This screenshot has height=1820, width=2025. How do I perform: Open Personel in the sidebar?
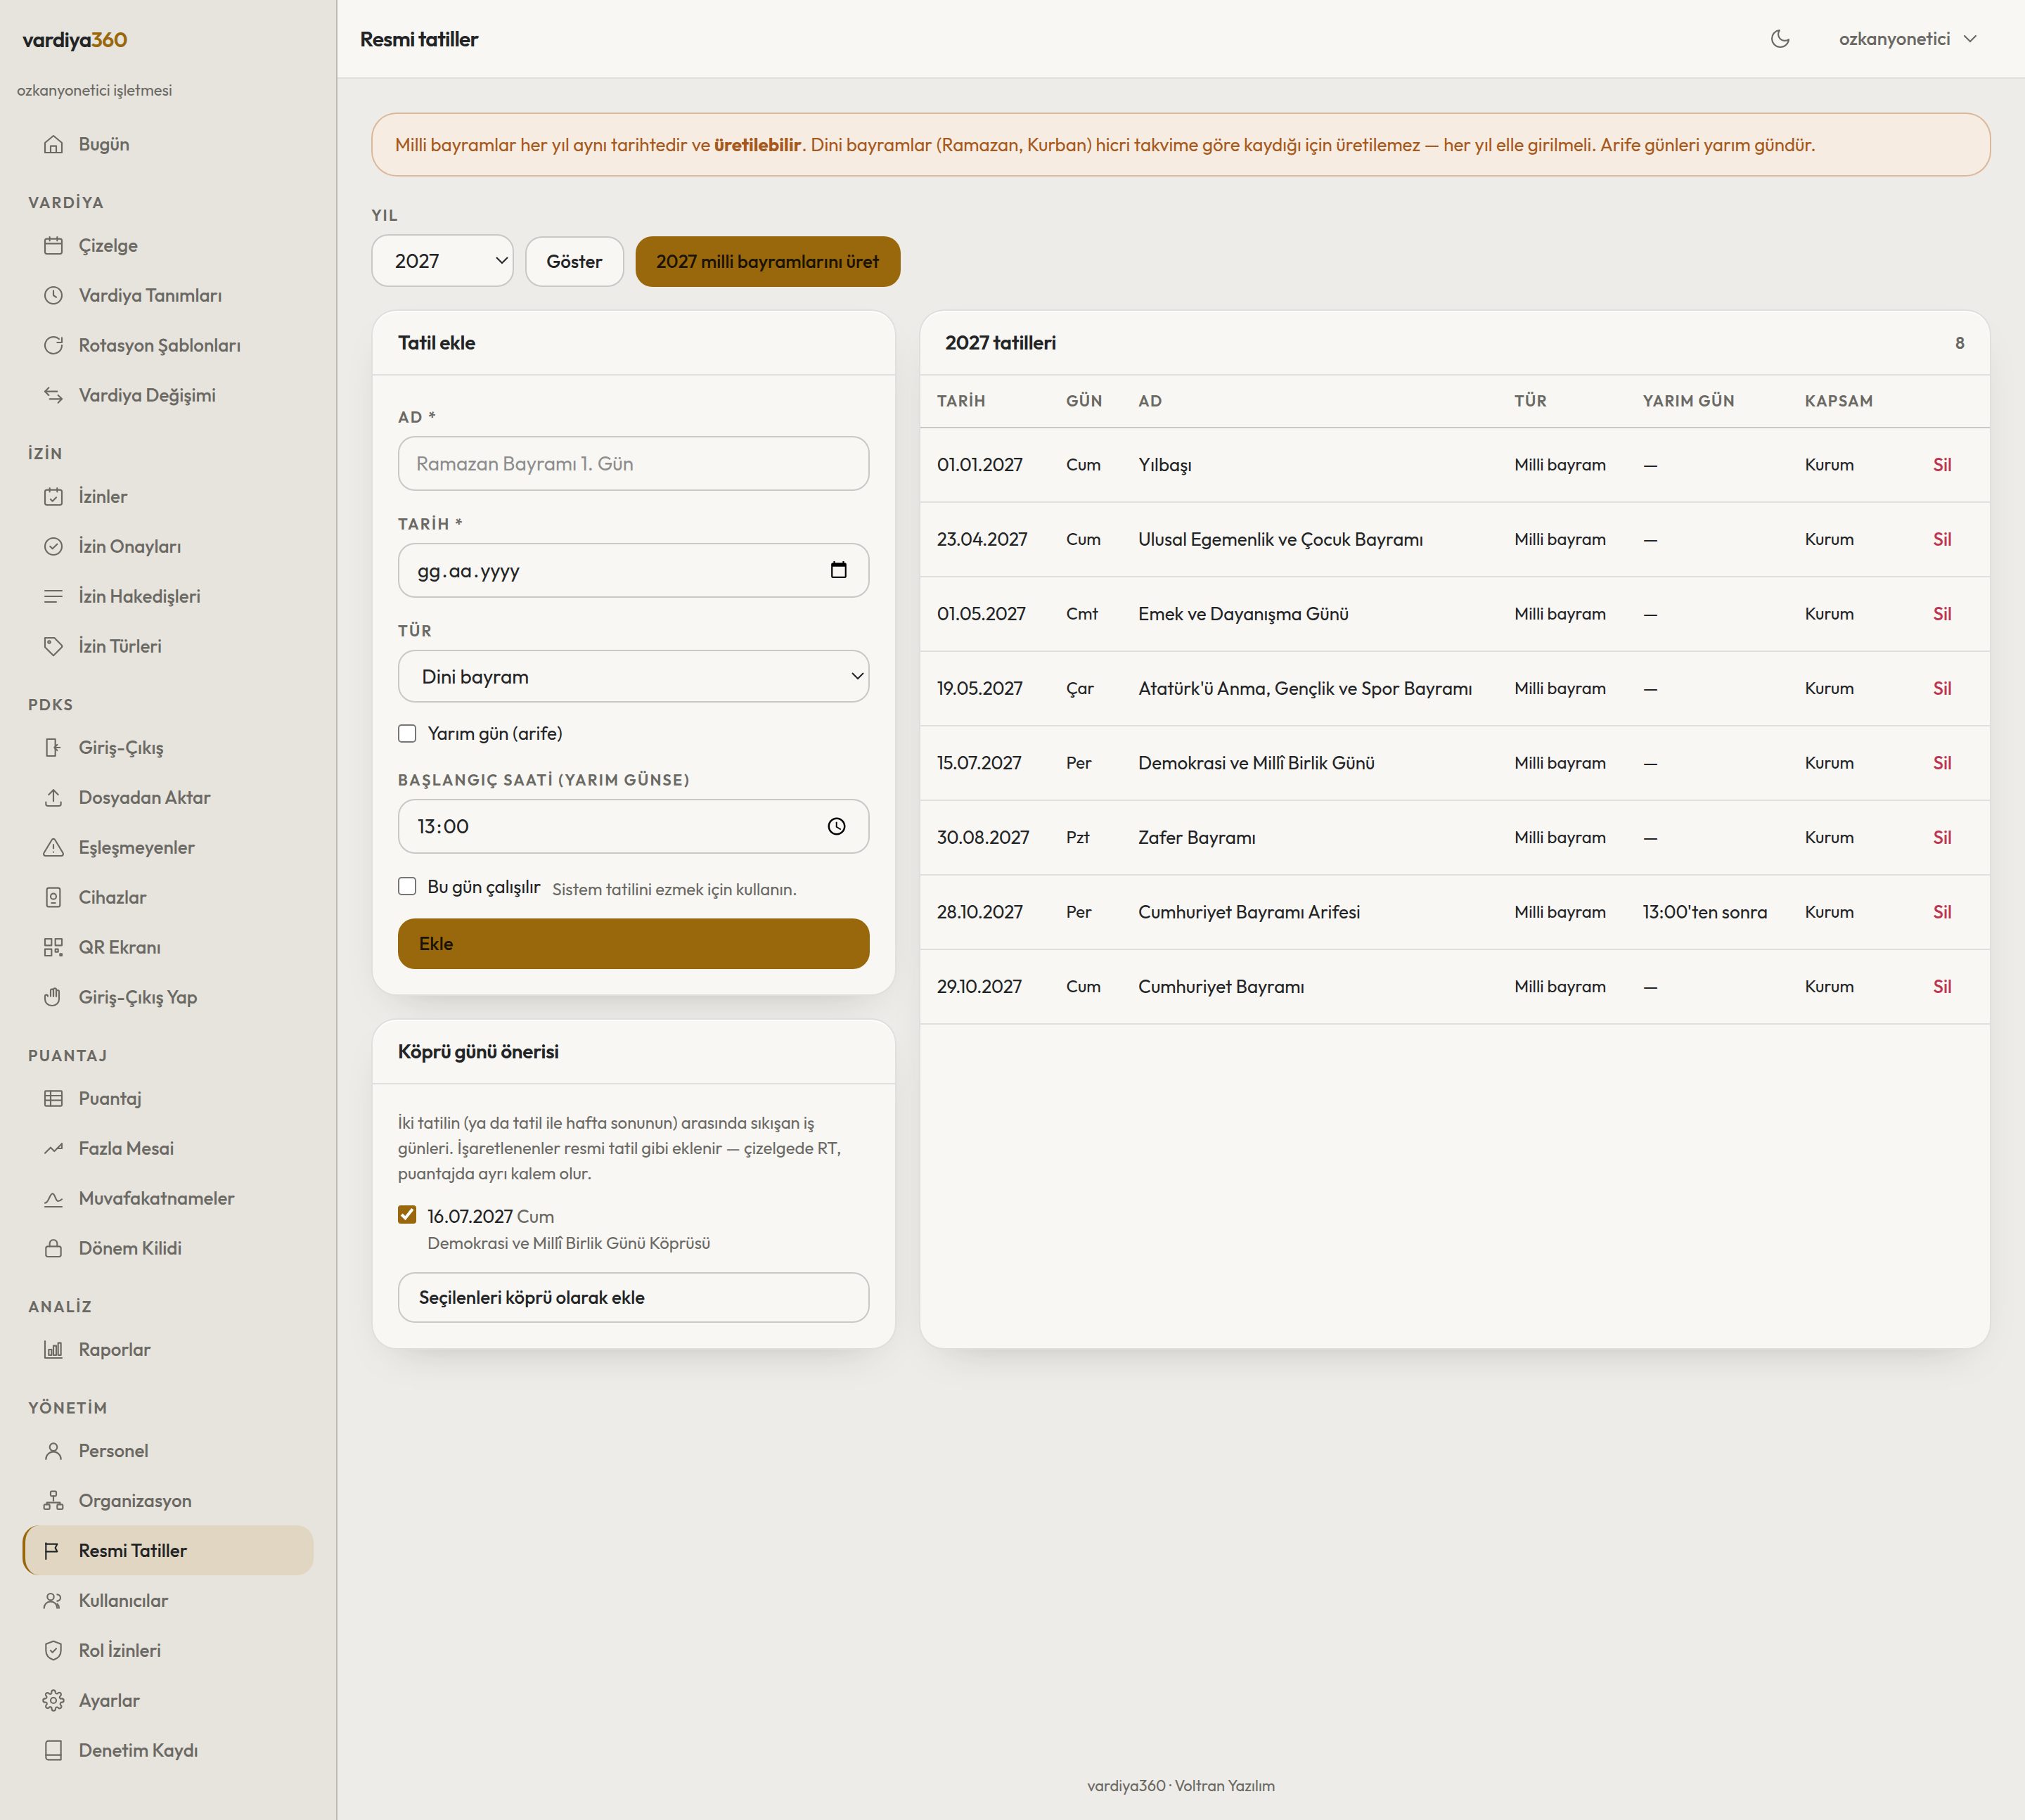(168, 1450)
